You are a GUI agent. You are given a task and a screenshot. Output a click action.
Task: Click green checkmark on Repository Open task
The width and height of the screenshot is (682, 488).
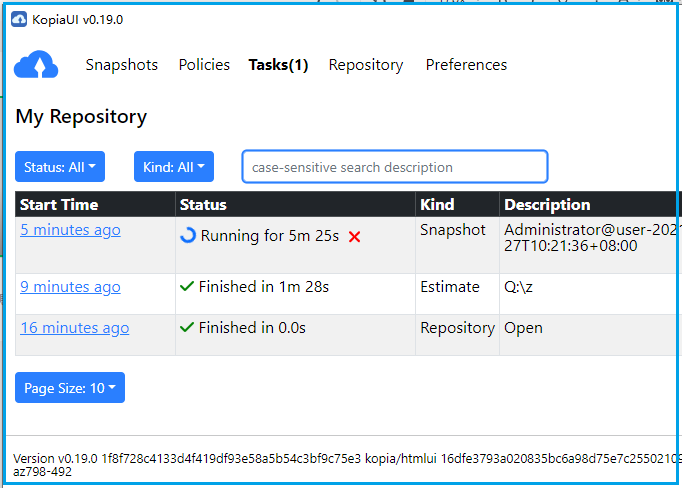pyautogui.click(x=187, y=328)
